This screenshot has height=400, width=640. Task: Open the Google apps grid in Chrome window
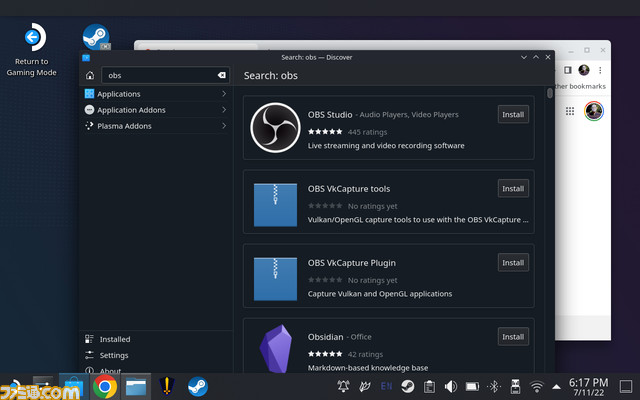point(570,111)
